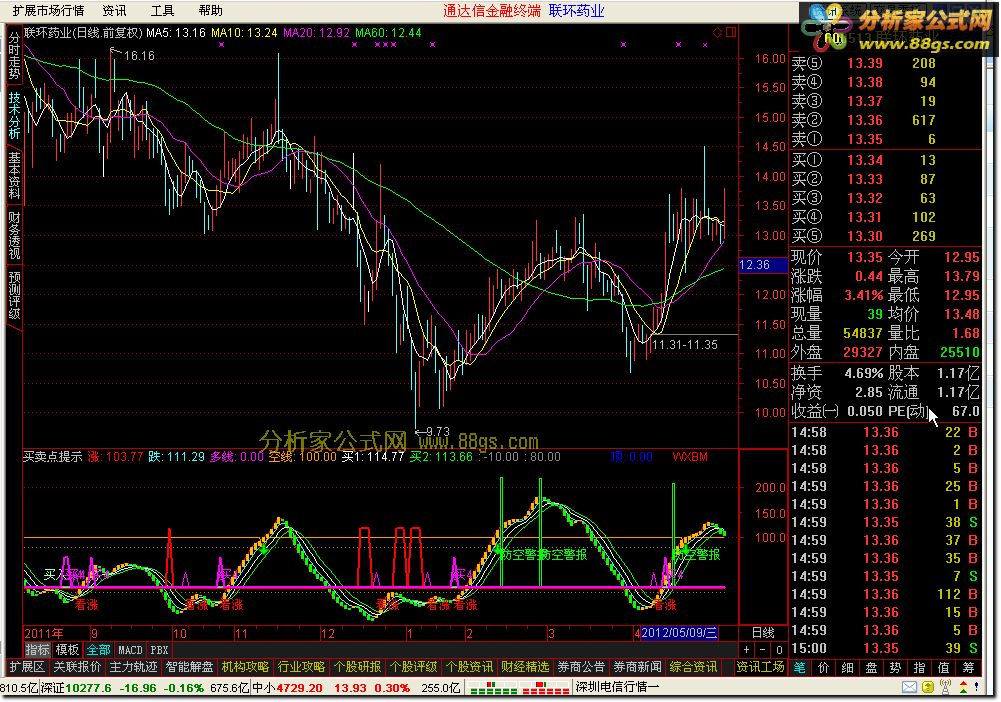Viewport: 1001px width, 702px height.
Task: Click the mail envelope status icon
Action: click(909, 687)
